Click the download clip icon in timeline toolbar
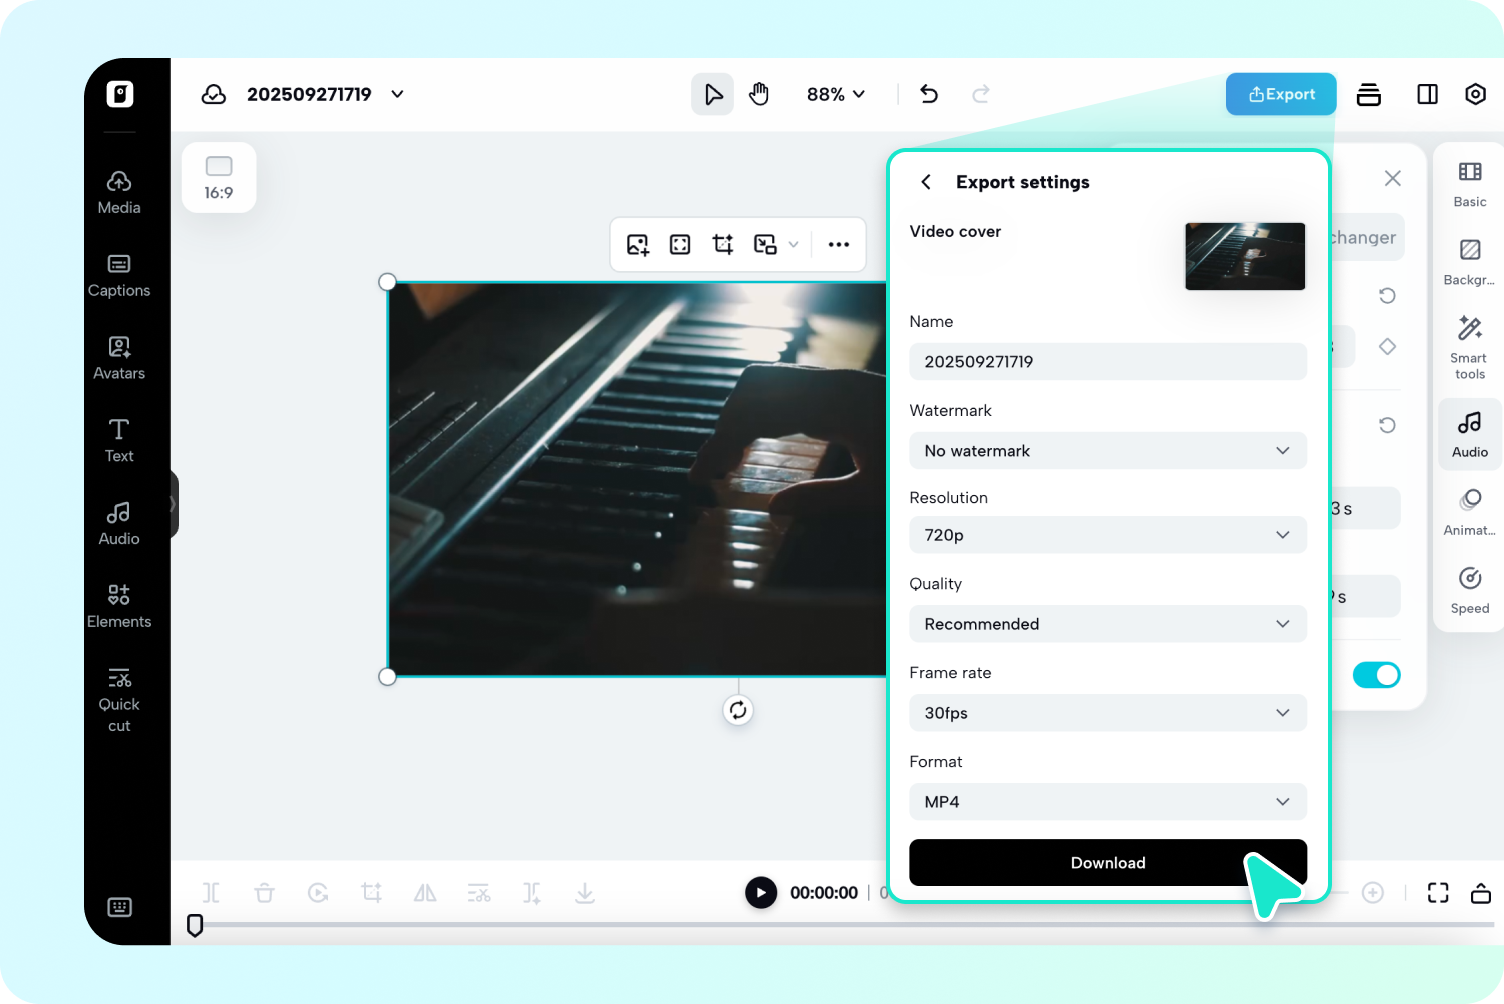The height and width of the screenshot is (1004, 1504). (585, 893)
